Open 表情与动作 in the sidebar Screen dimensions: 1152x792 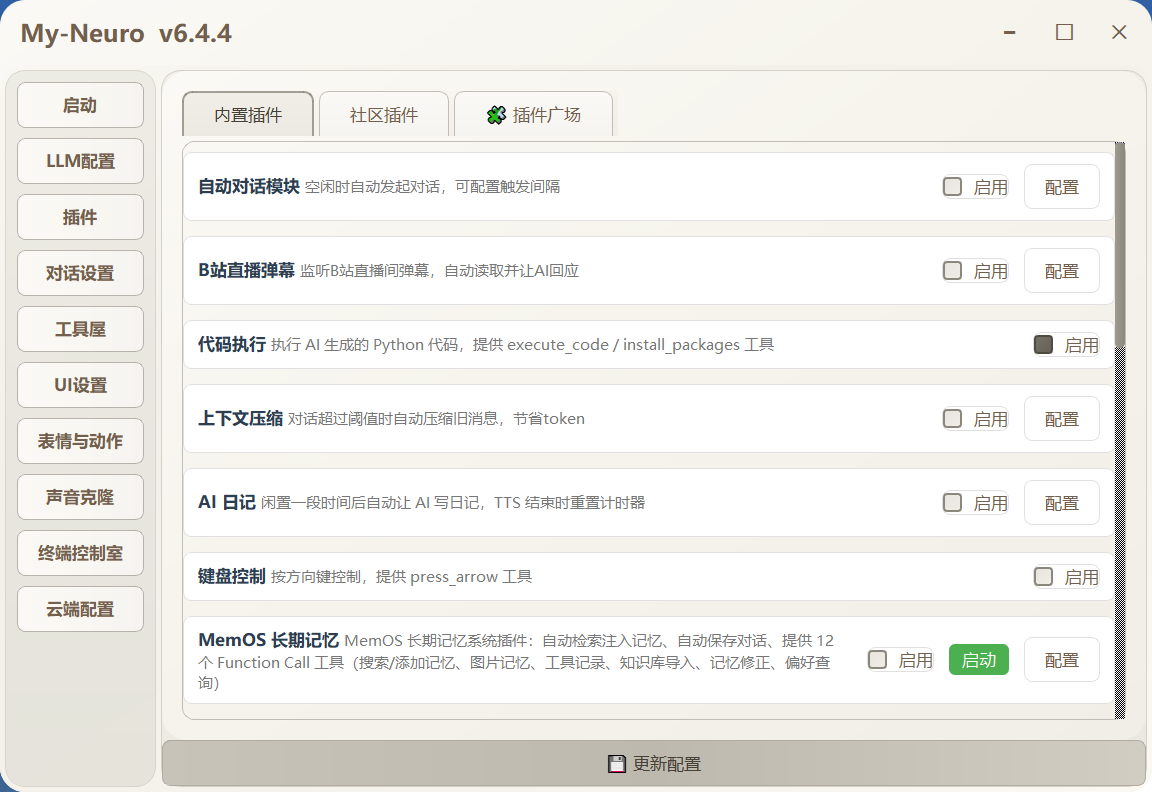(x=80, y=441)
